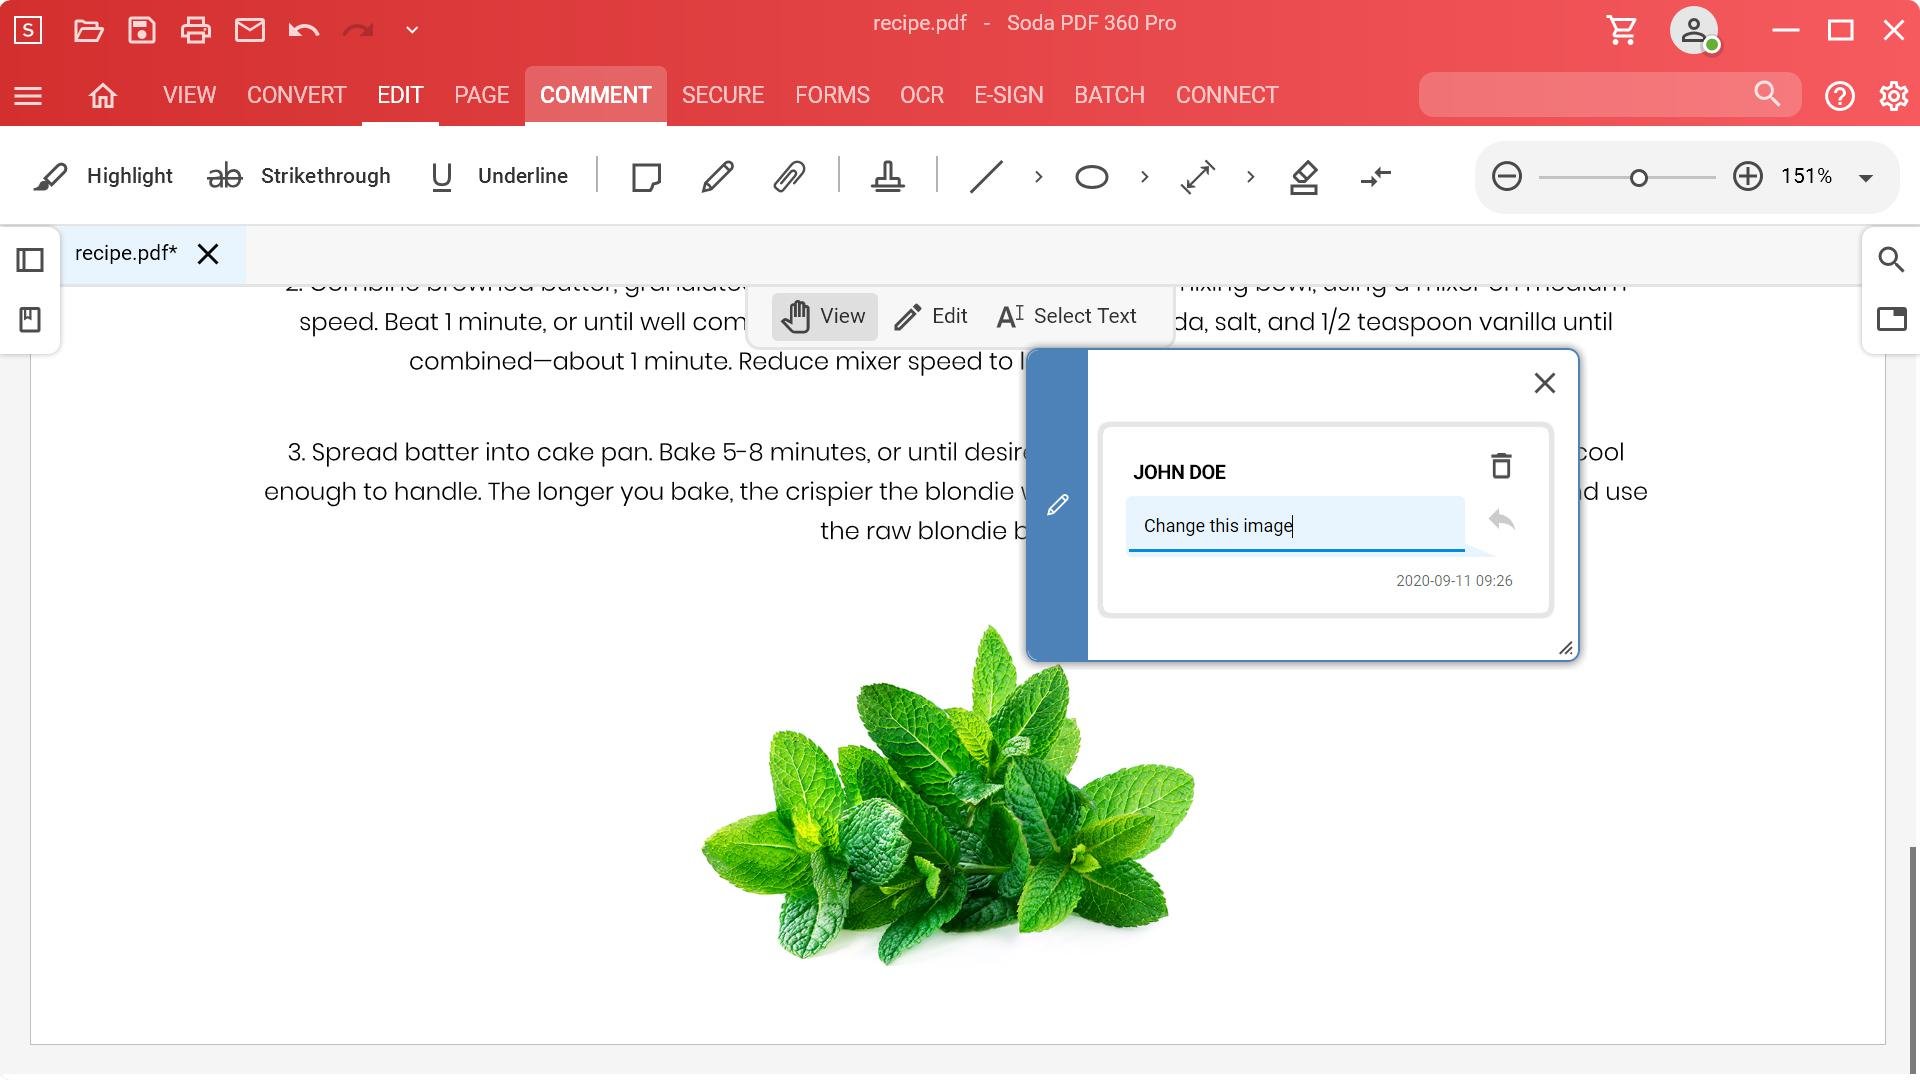Select the sticky note tool

click(x=646, y=177)
